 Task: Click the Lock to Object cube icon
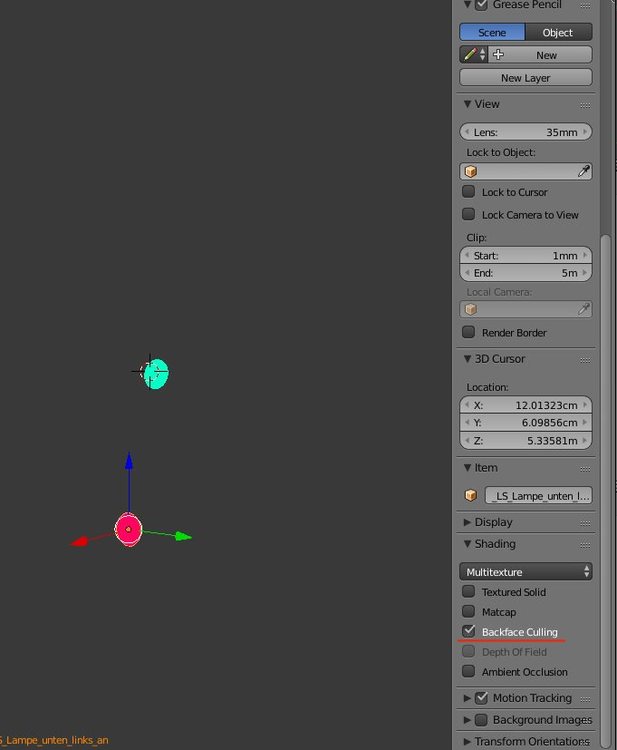[x=471, y=171]
